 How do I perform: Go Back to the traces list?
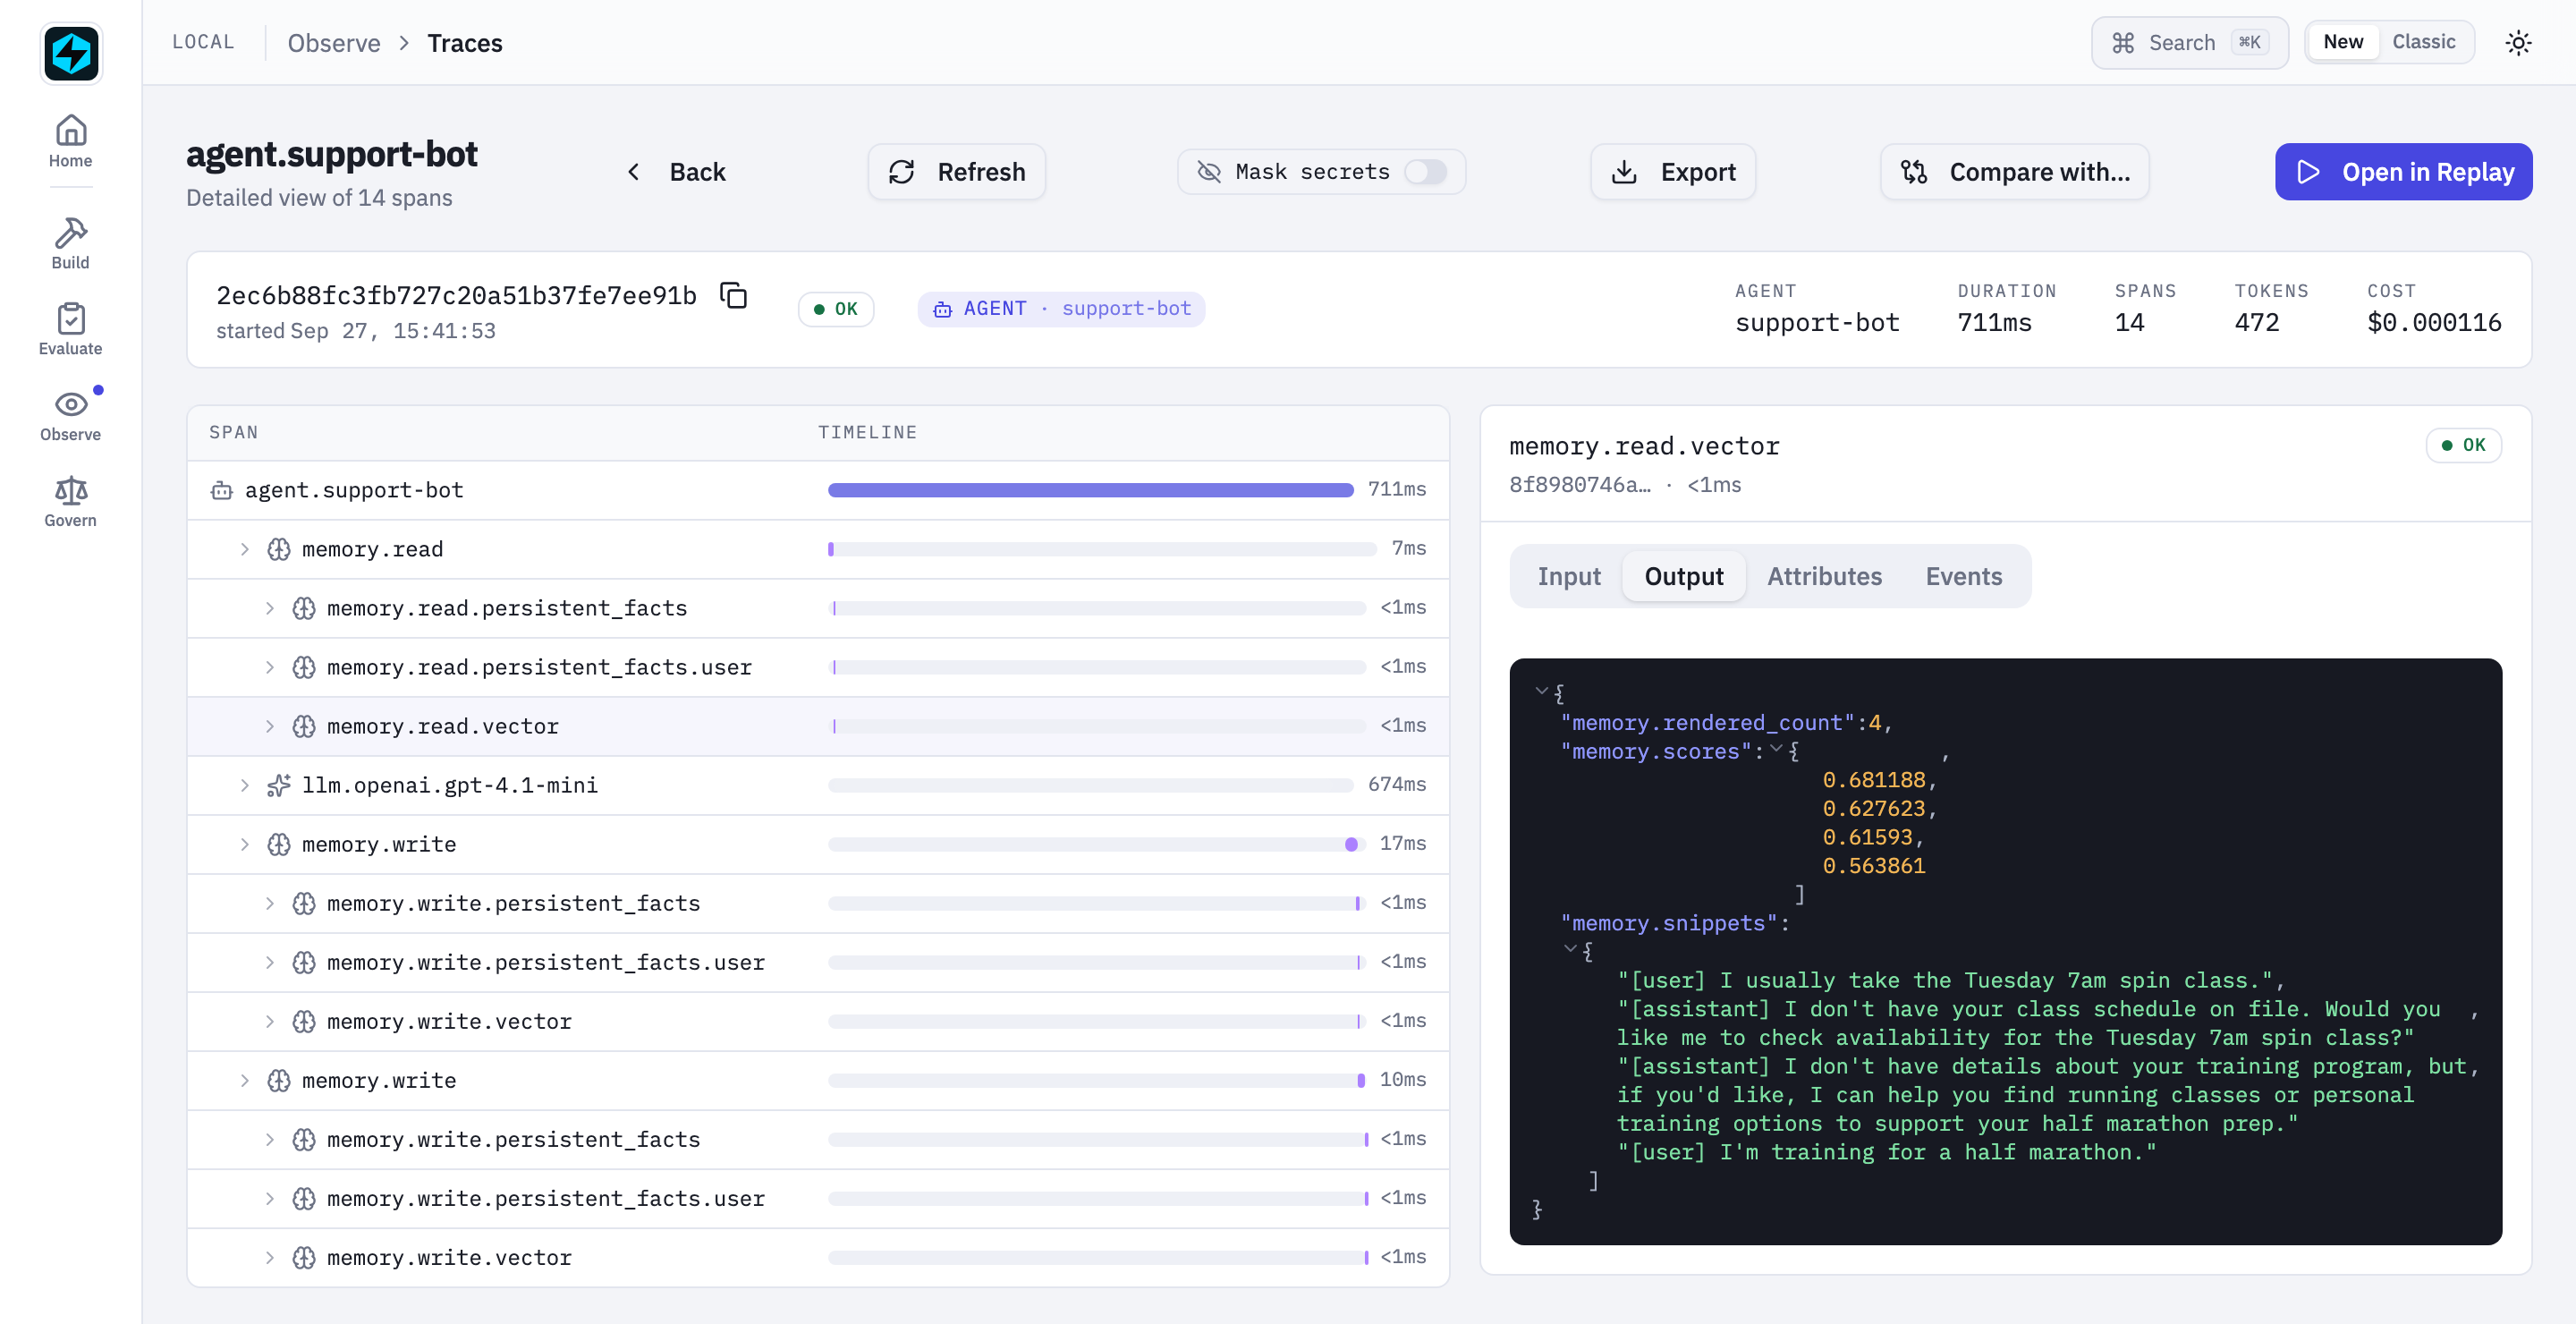coord(677,172)
